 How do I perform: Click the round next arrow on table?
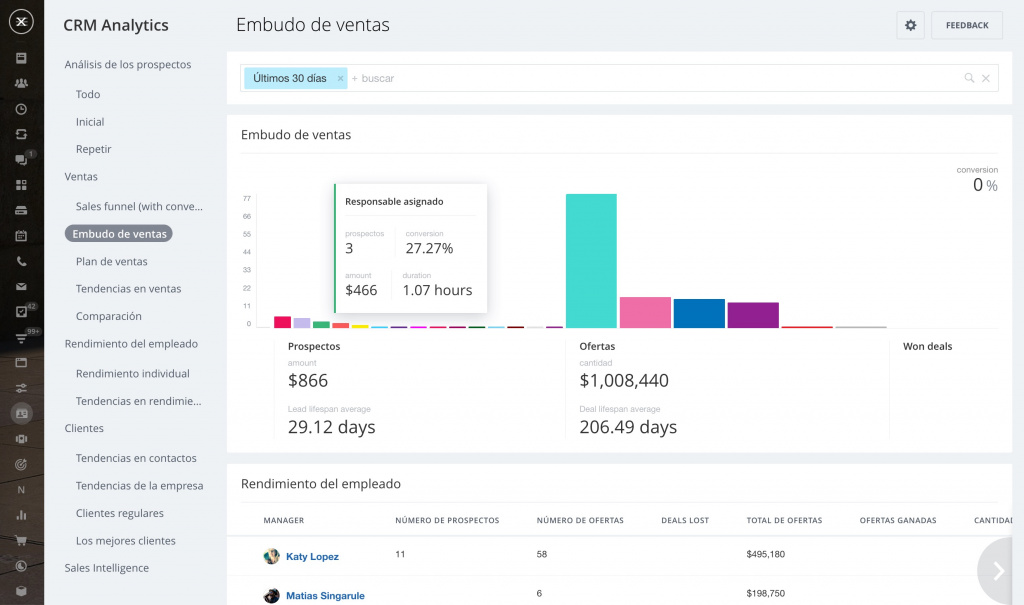[998, 570]
